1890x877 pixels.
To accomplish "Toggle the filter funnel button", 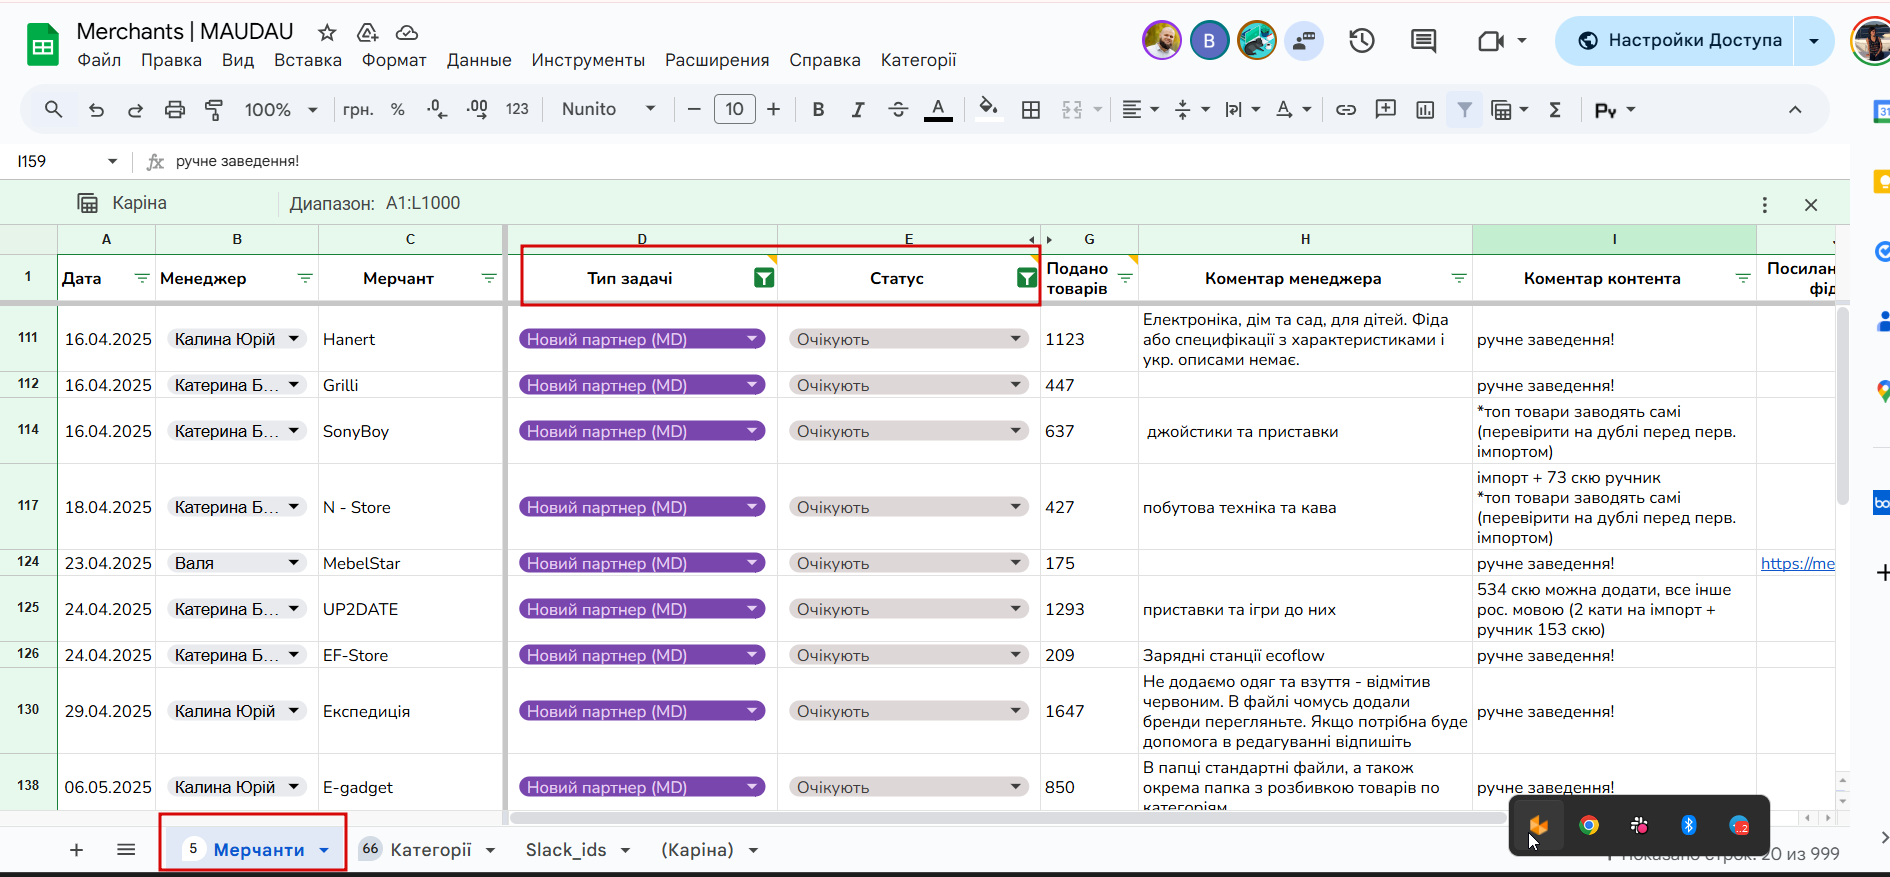I will (1464, 110).
